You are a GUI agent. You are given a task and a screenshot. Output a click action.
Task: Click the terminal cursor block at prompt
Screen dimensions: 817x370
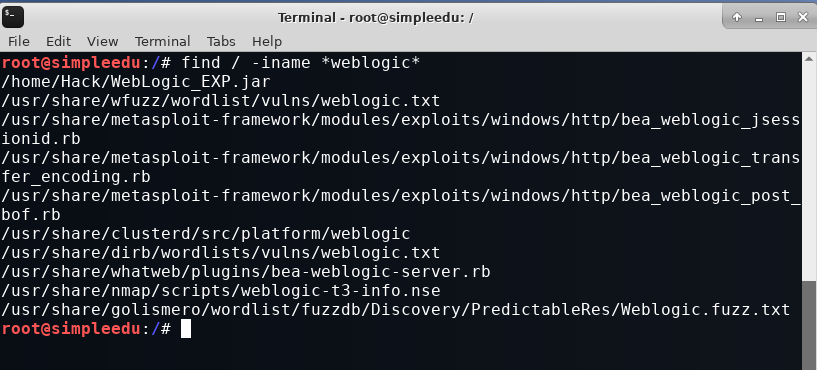click(186, 329)
